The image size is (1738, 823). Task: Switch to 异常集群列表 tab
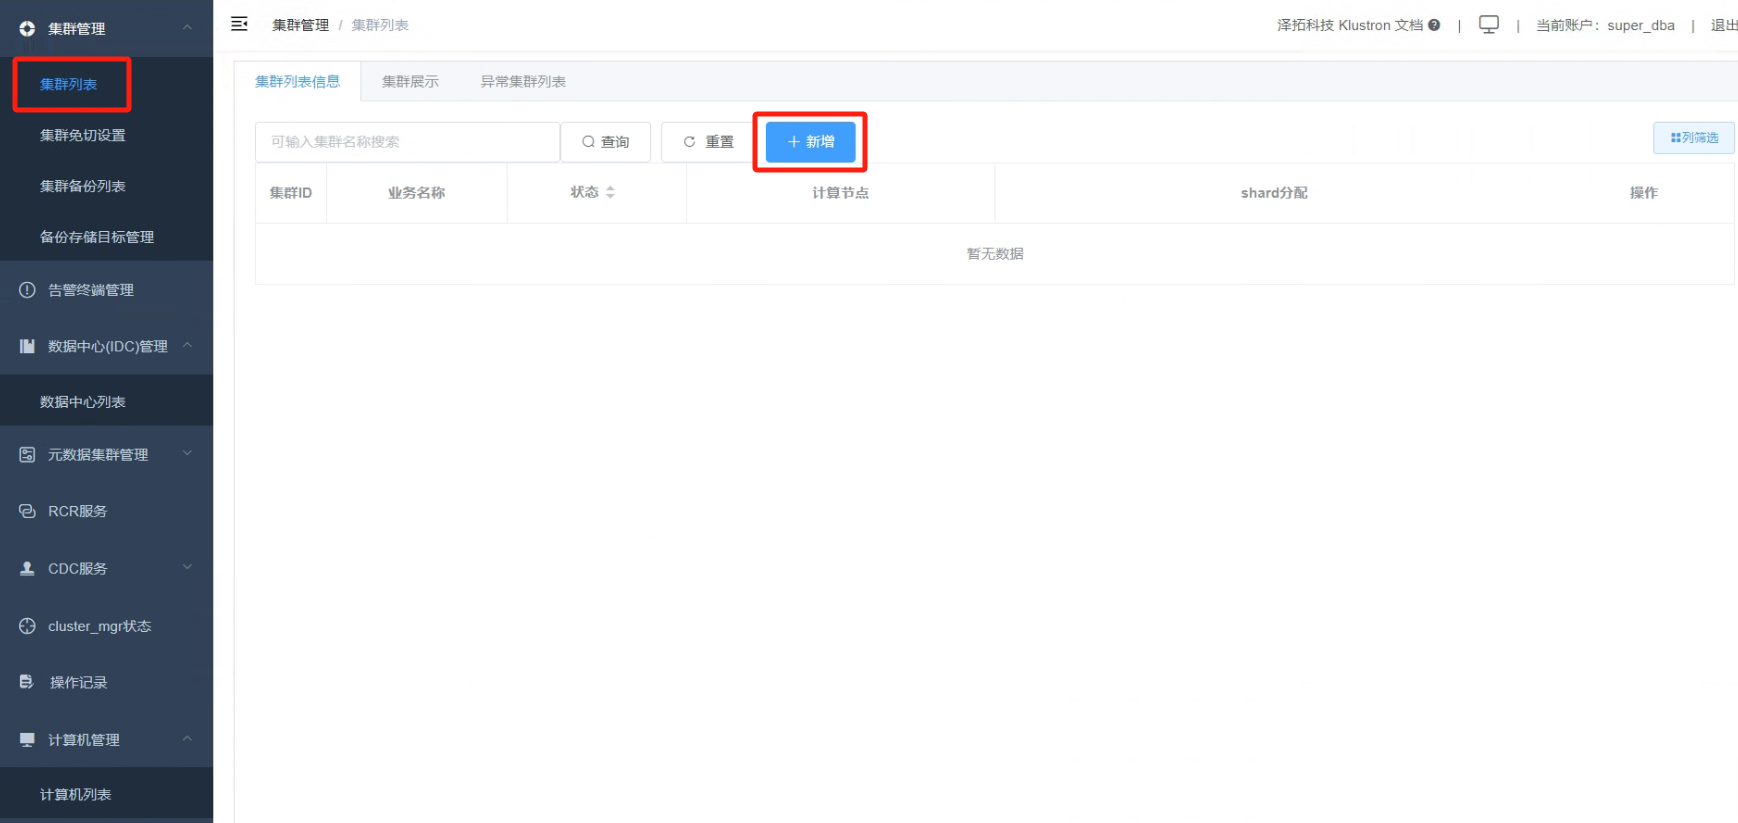click(523, 82)
